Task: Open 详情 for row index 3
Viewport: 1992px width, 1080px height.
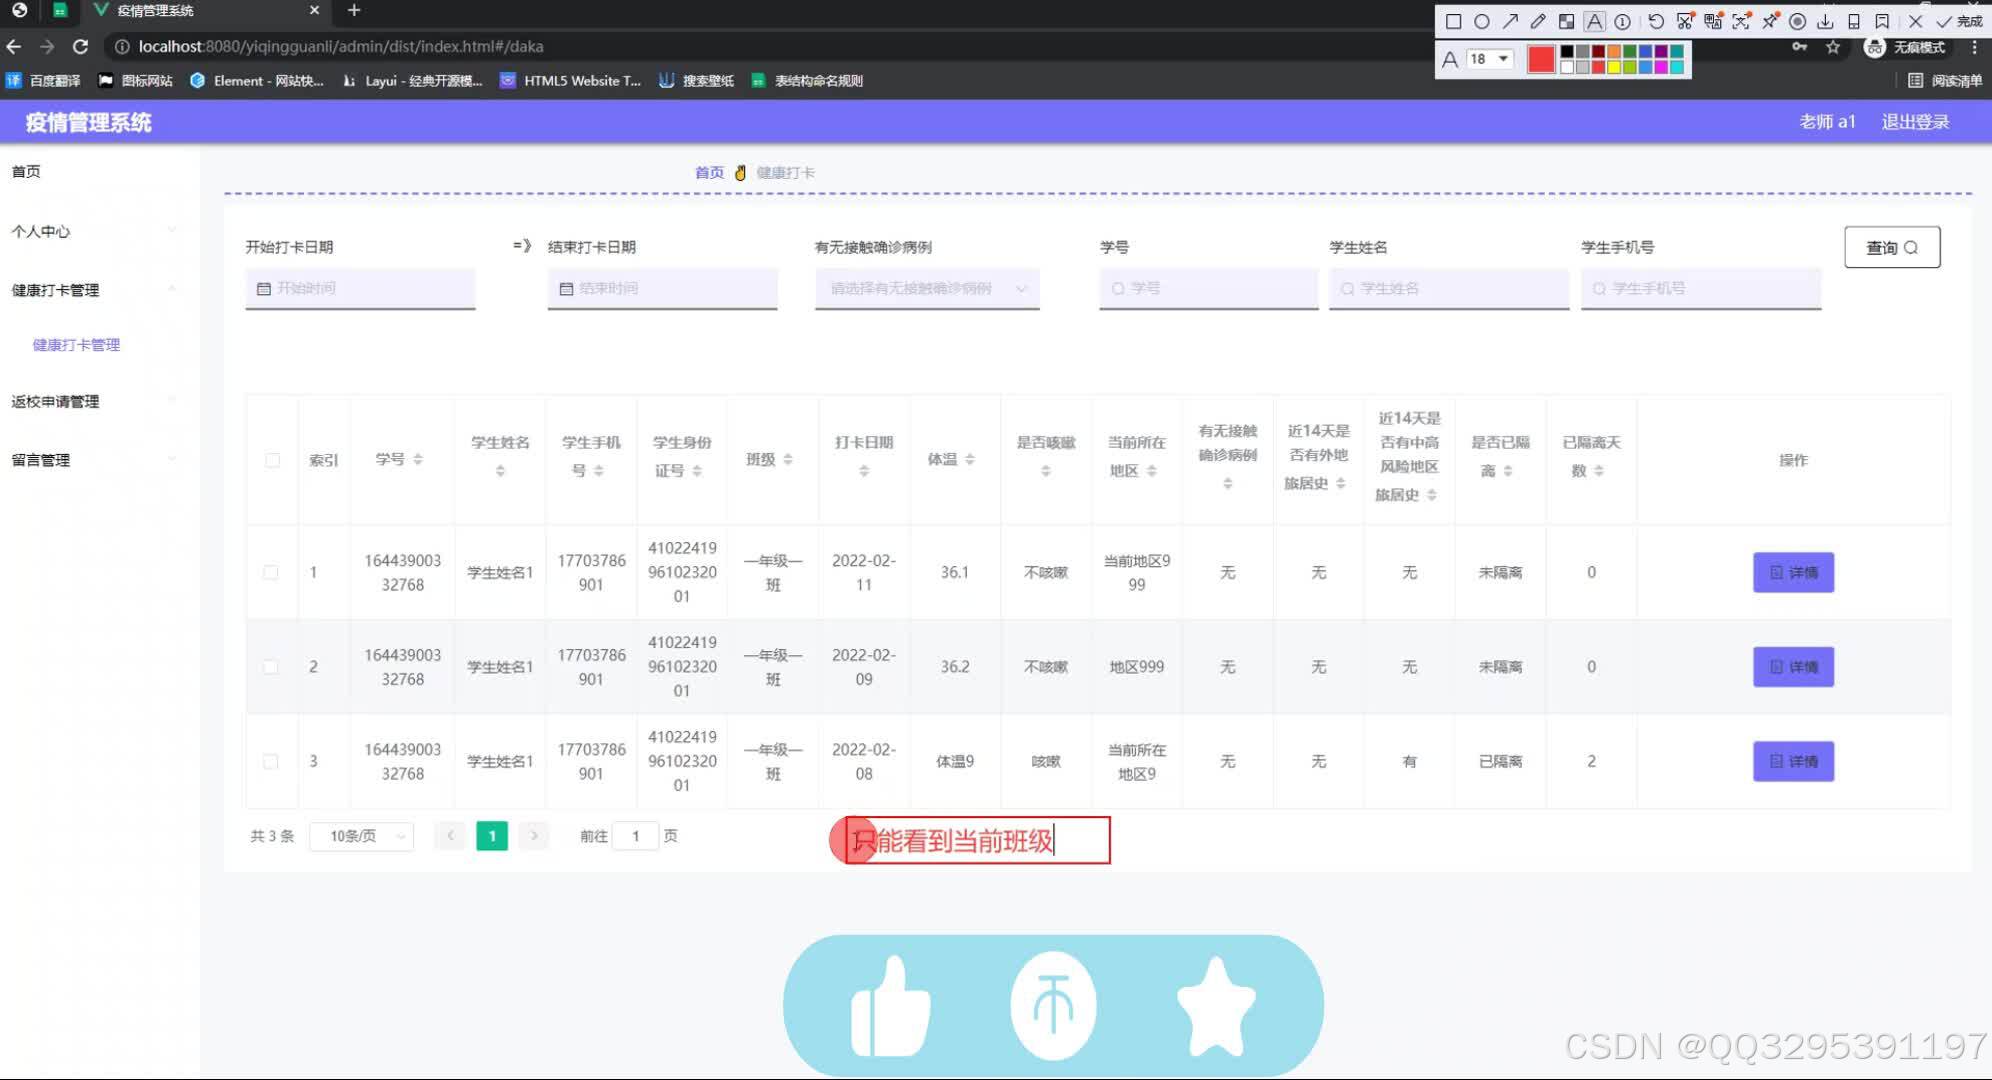Action: (1793, 761)
